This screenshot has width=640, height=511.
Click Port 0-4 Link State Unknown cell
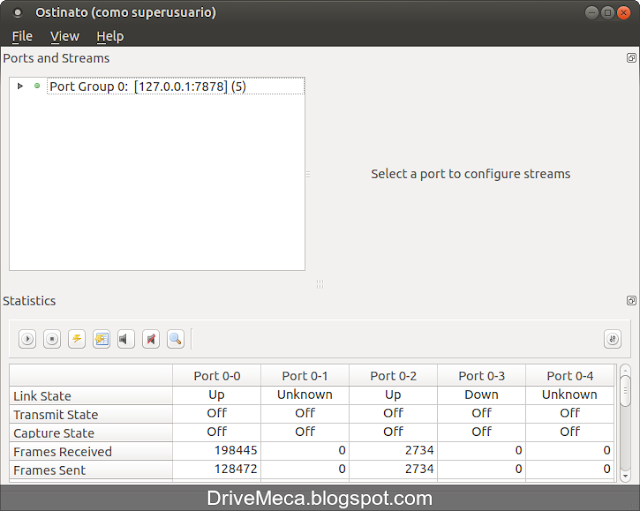[570, 395]
